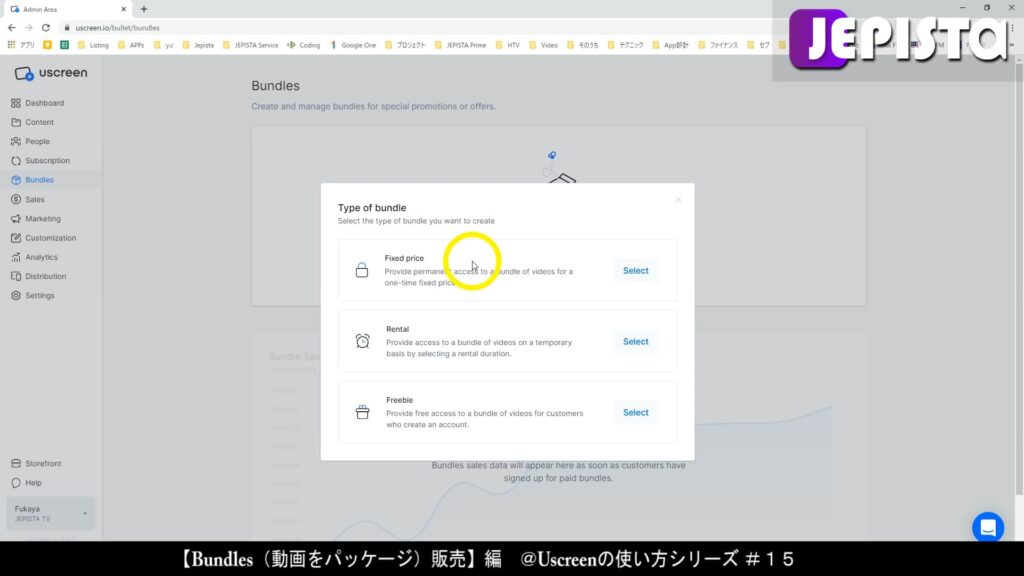Viewport: 1024px width, 576px height.
Task: Click the Help chat bubble icon
Action: pyautogui.click(x=16, y=483)
